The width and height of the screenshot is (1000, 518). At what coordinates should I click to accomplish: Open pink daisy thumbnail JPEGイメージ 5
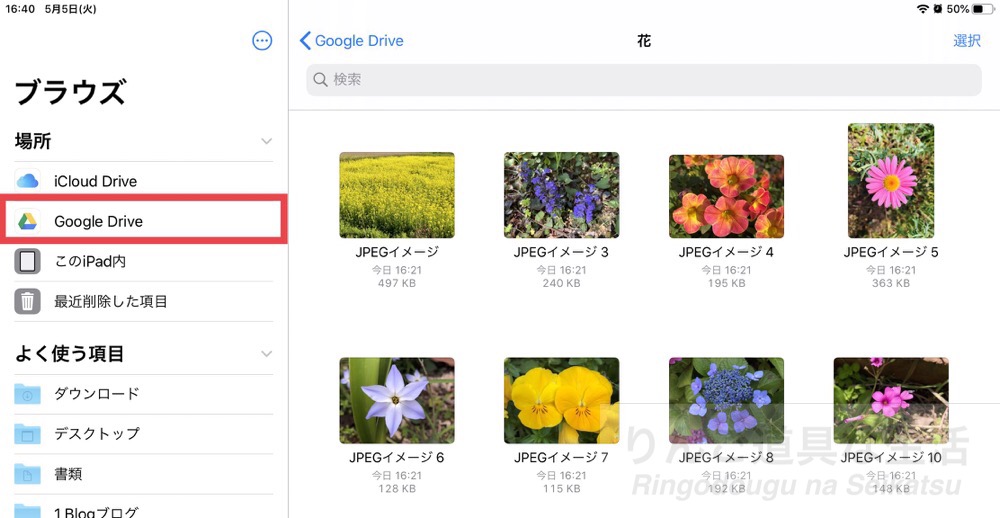[x=891, y=181]
